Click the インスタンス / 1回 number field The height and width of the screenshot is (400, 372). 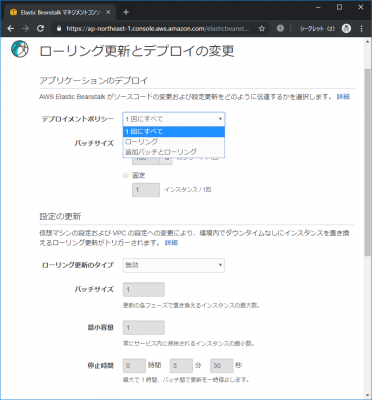point(146,190)
